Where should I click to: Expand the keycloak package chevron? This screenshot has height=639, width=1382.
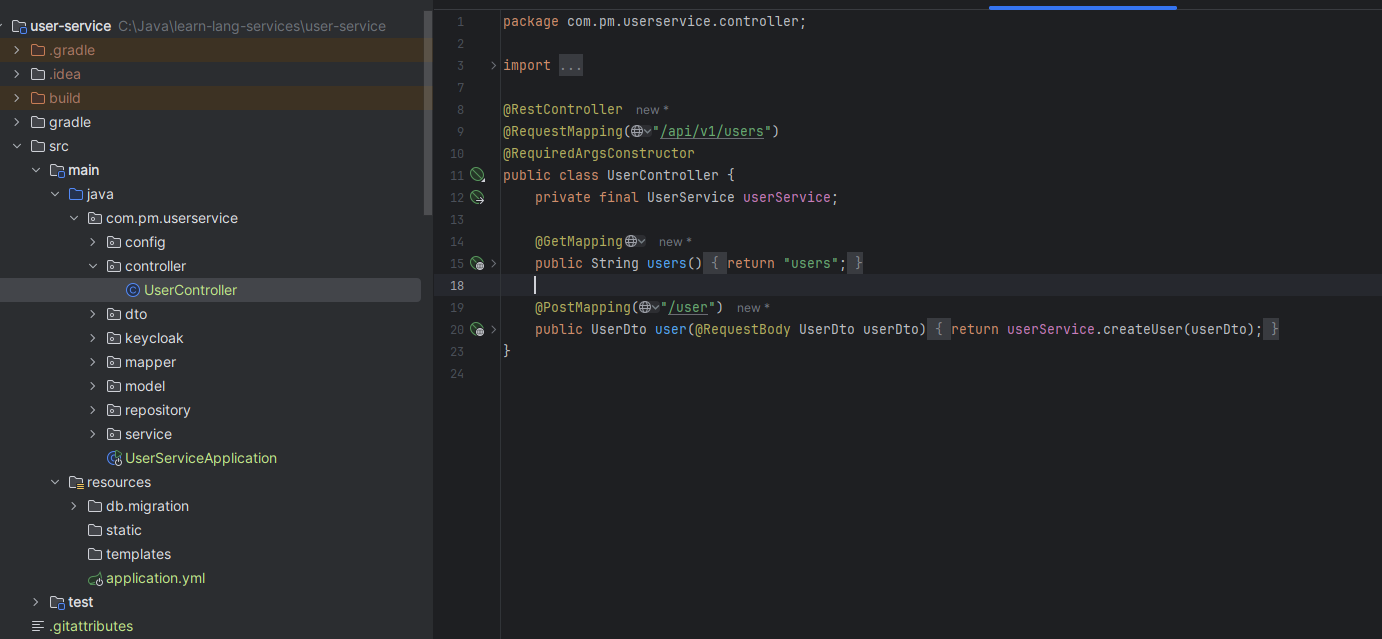point(93,338)
